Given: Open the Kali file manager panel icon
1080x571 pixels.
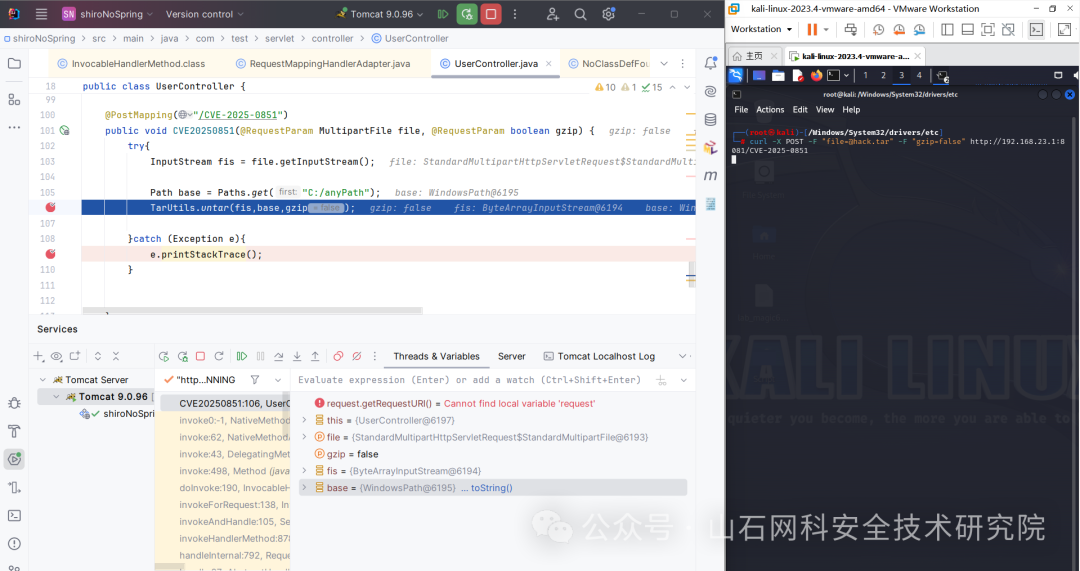Looking at the screenshot, I should tap(778, 75).
